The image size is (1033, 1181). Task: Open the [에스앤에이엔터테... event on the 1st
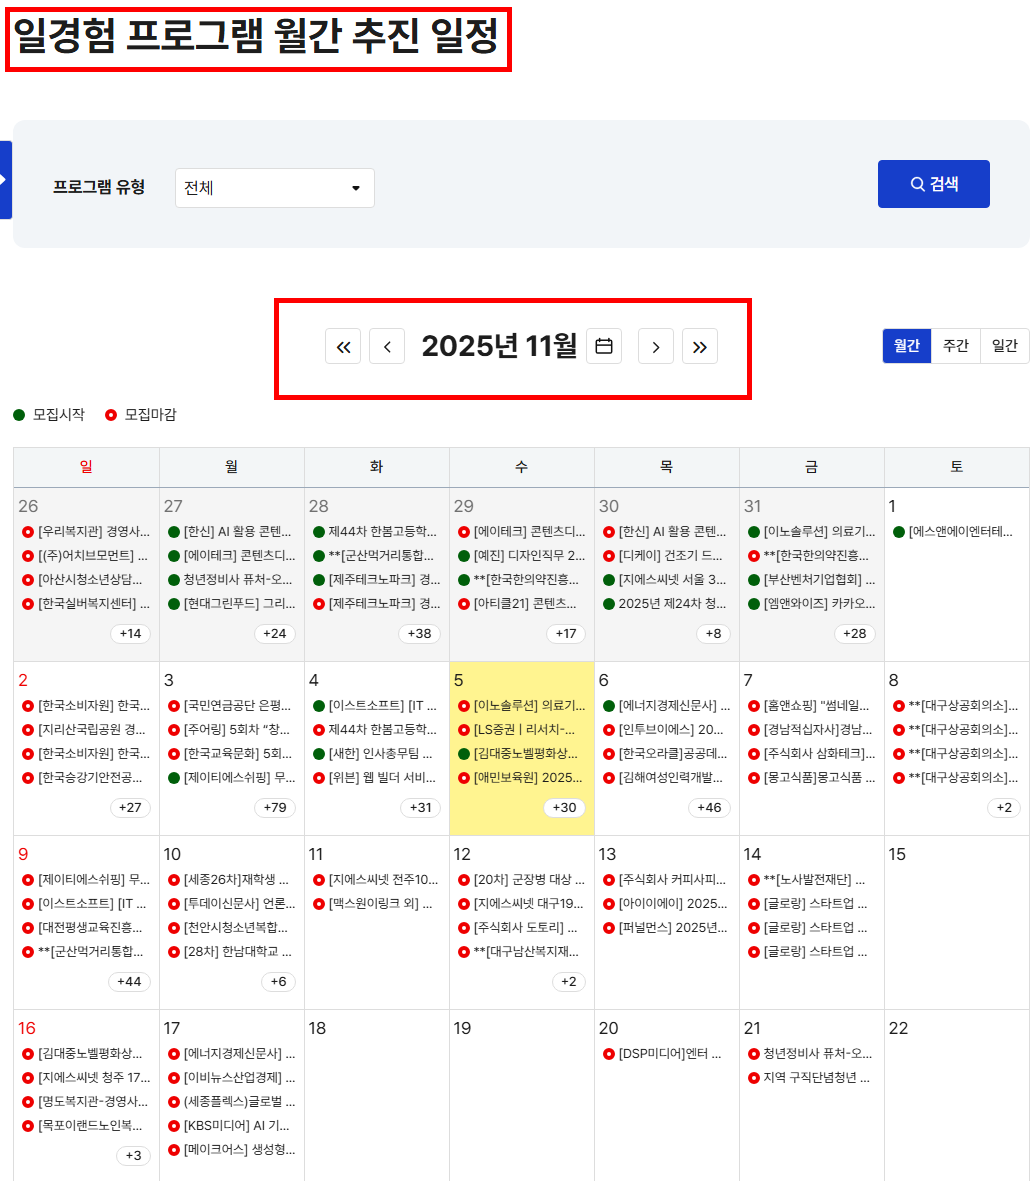pos(953,532)
